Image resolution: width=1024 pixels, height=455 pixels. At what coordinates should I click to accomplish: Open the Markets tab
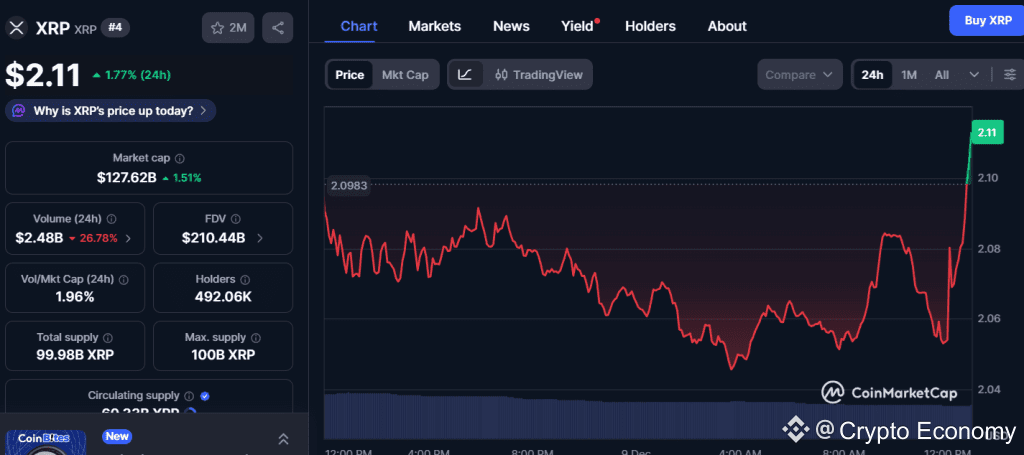tap(434, 26)
